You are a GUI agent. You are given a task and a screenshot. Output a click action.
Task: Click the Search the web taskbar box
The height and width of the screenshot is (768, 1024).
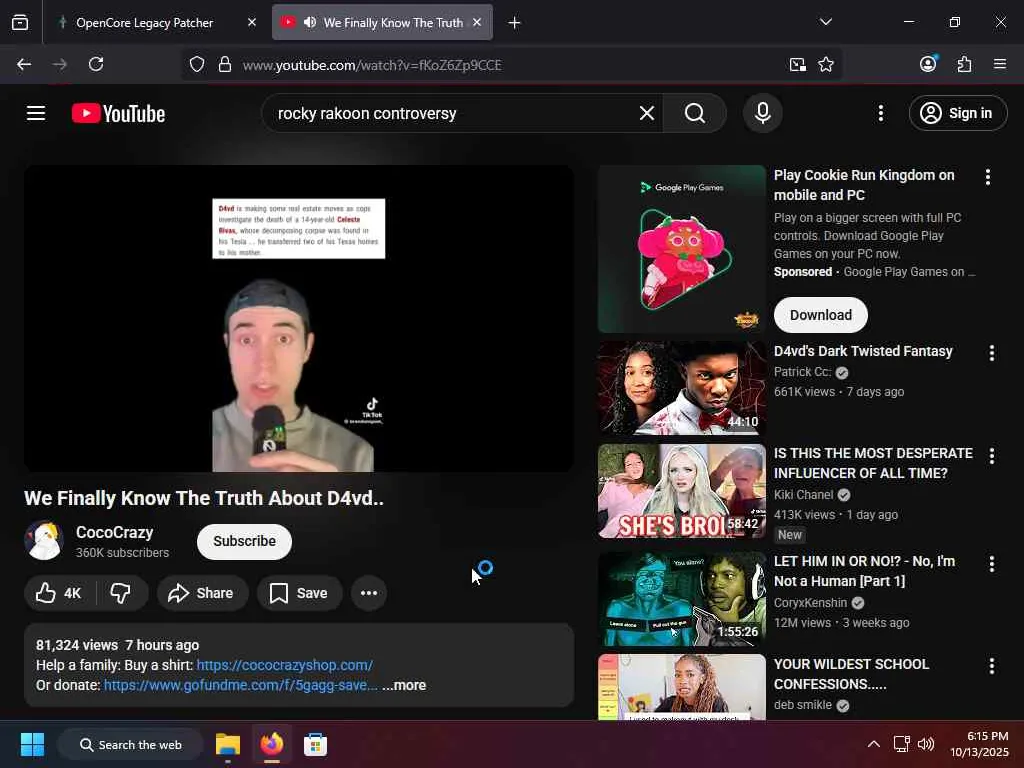click(x=130, y=744)
